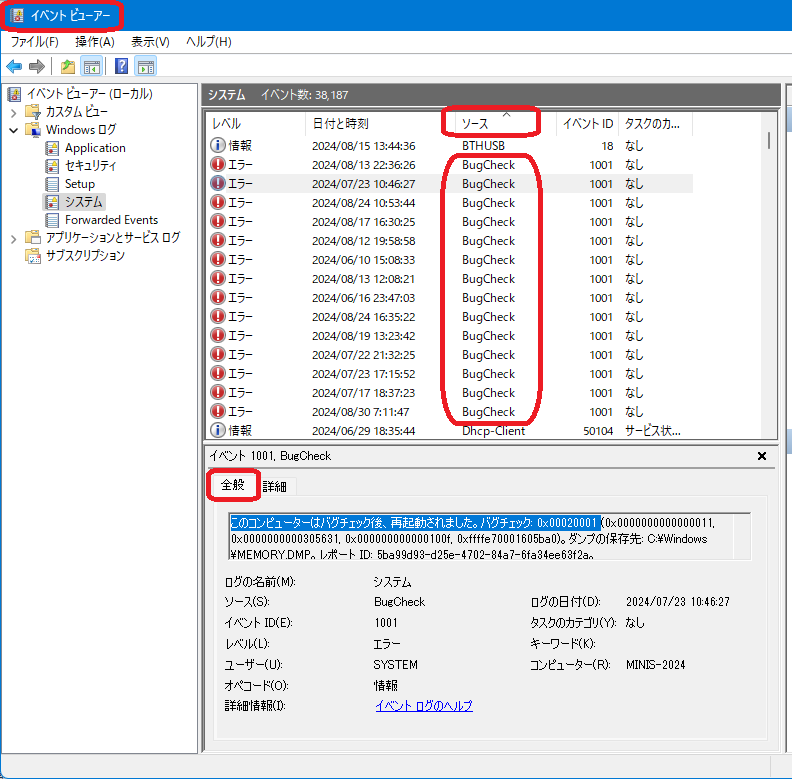
Task: Sort by the タスクのカテゴリ column header
Action: click(x=655, y=124)
